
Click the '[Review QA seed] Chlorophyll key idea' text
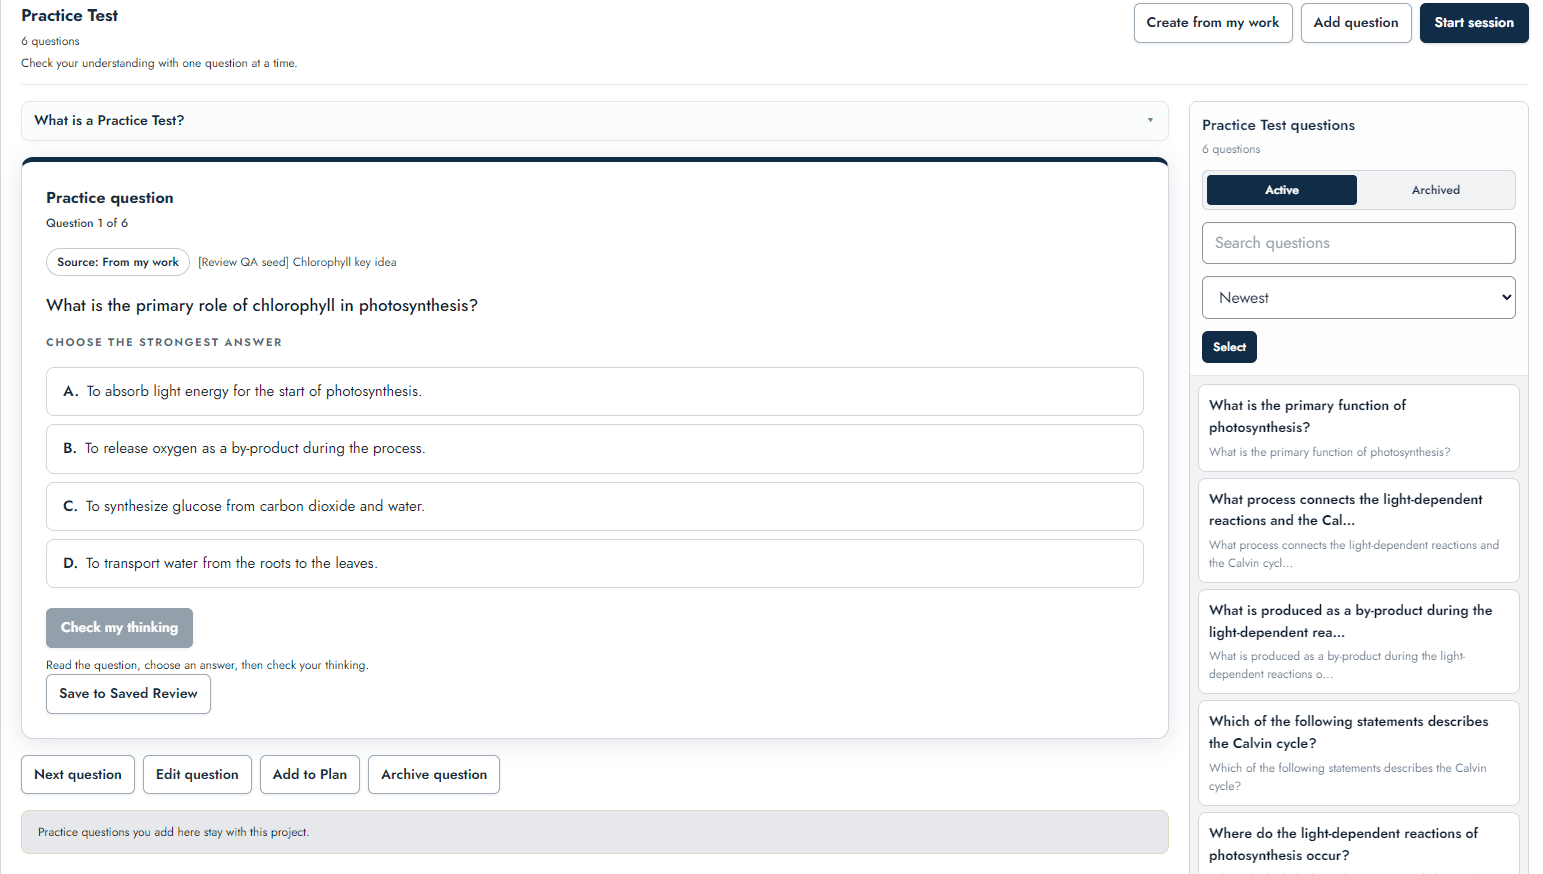[297, 262]
